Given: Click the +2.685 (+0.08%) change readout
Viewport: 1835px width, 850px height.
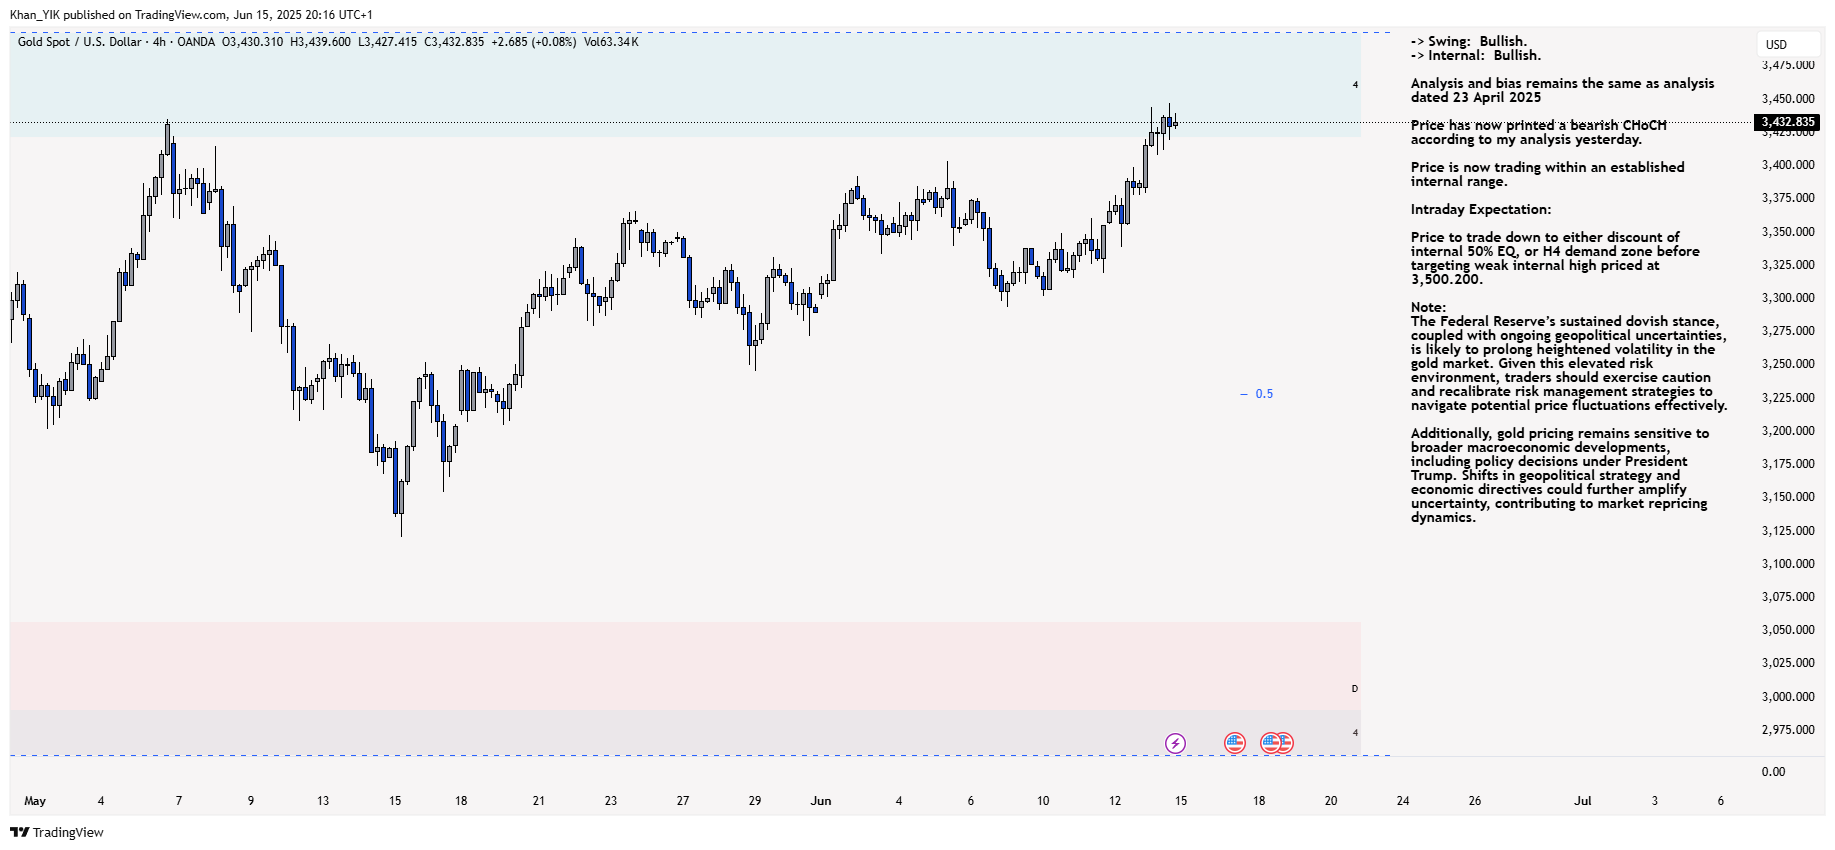Looking at the screenshot, I should click(x=533, y=42).
